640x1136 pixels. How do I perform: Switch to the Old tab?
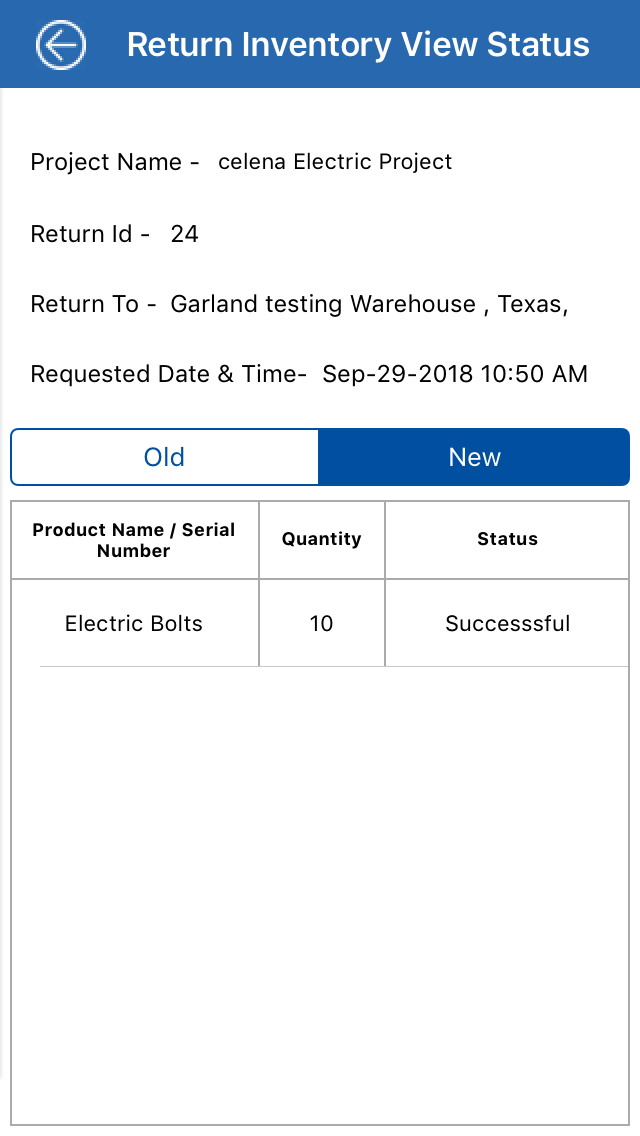[x=164, y=457]
